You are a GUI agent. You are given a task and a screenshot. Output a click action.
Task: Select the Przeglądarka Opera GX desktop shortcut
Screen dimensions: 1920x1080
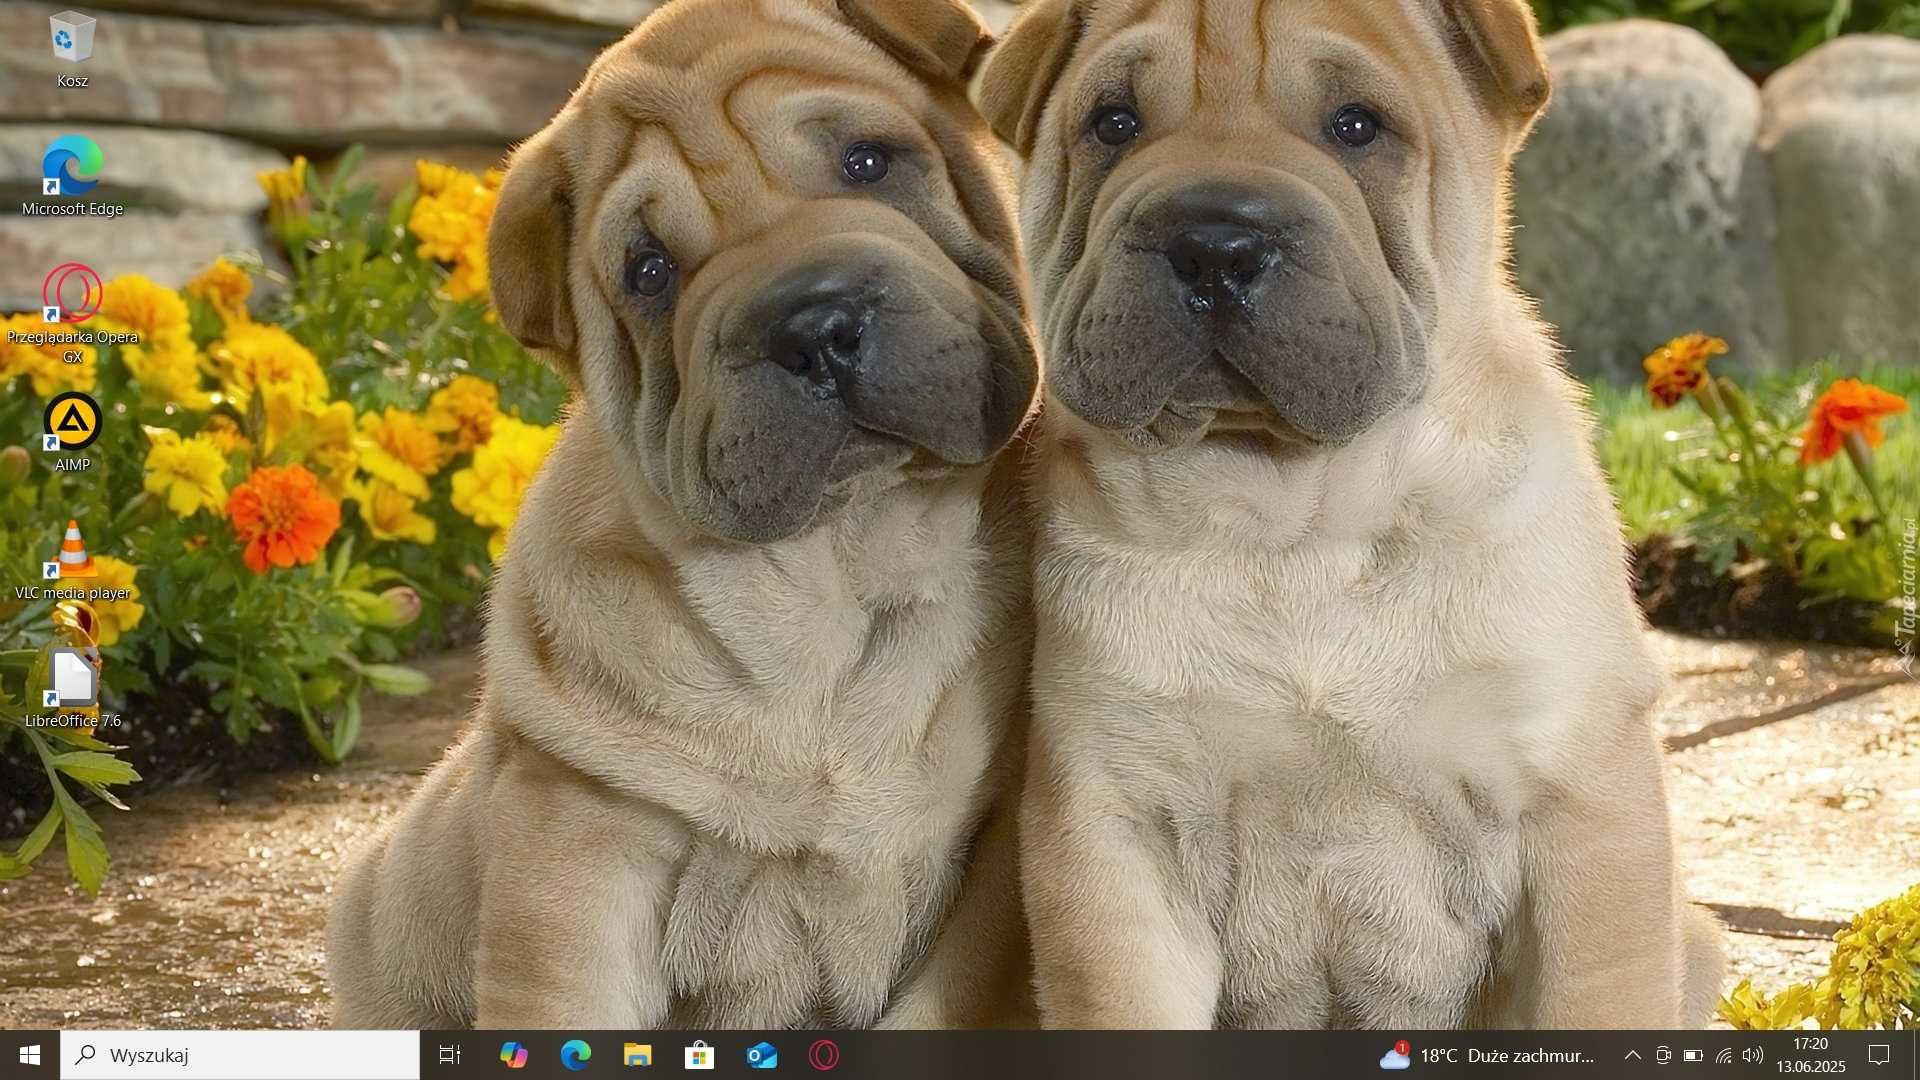click(x=72, y=314)
